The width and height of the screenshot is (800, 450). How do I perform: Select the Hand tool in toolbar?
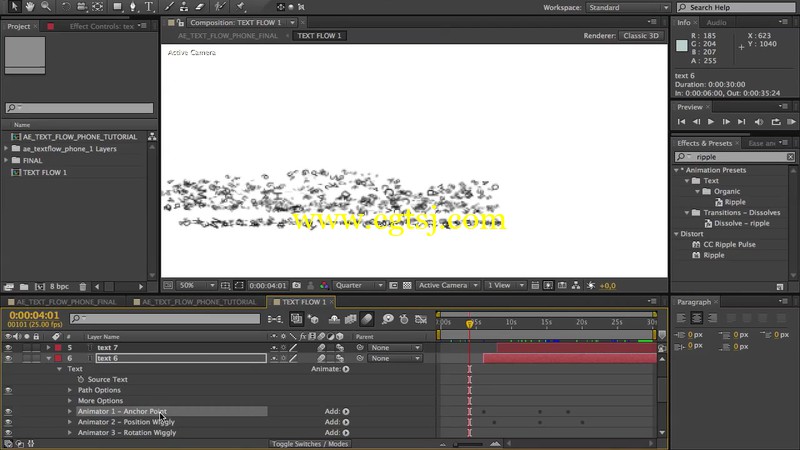[x=30, y=7]
